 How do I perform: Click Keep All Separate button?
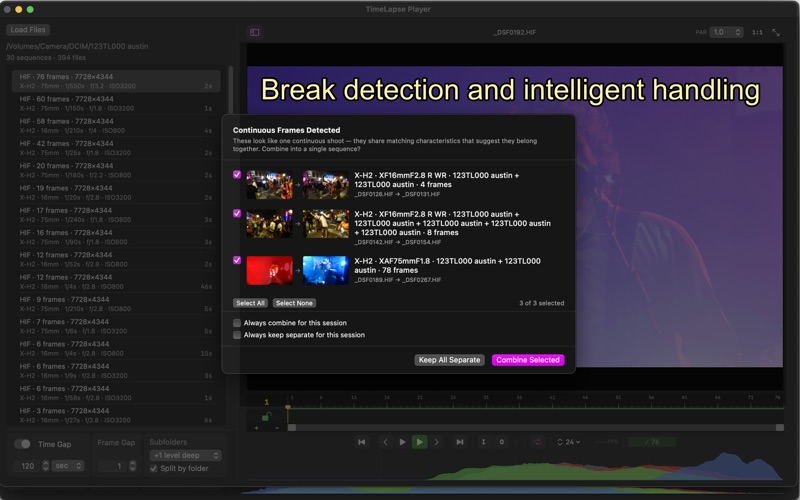(449, 360)
